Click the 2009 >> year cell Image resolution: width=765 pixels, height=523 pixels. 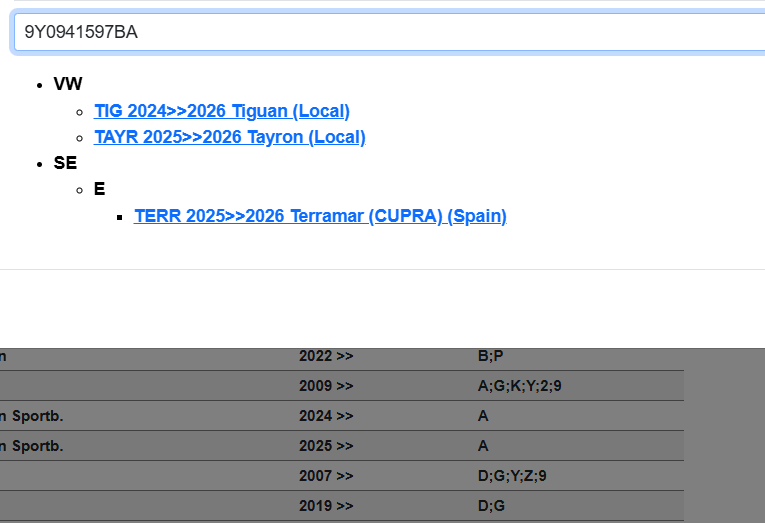(326, 386)
